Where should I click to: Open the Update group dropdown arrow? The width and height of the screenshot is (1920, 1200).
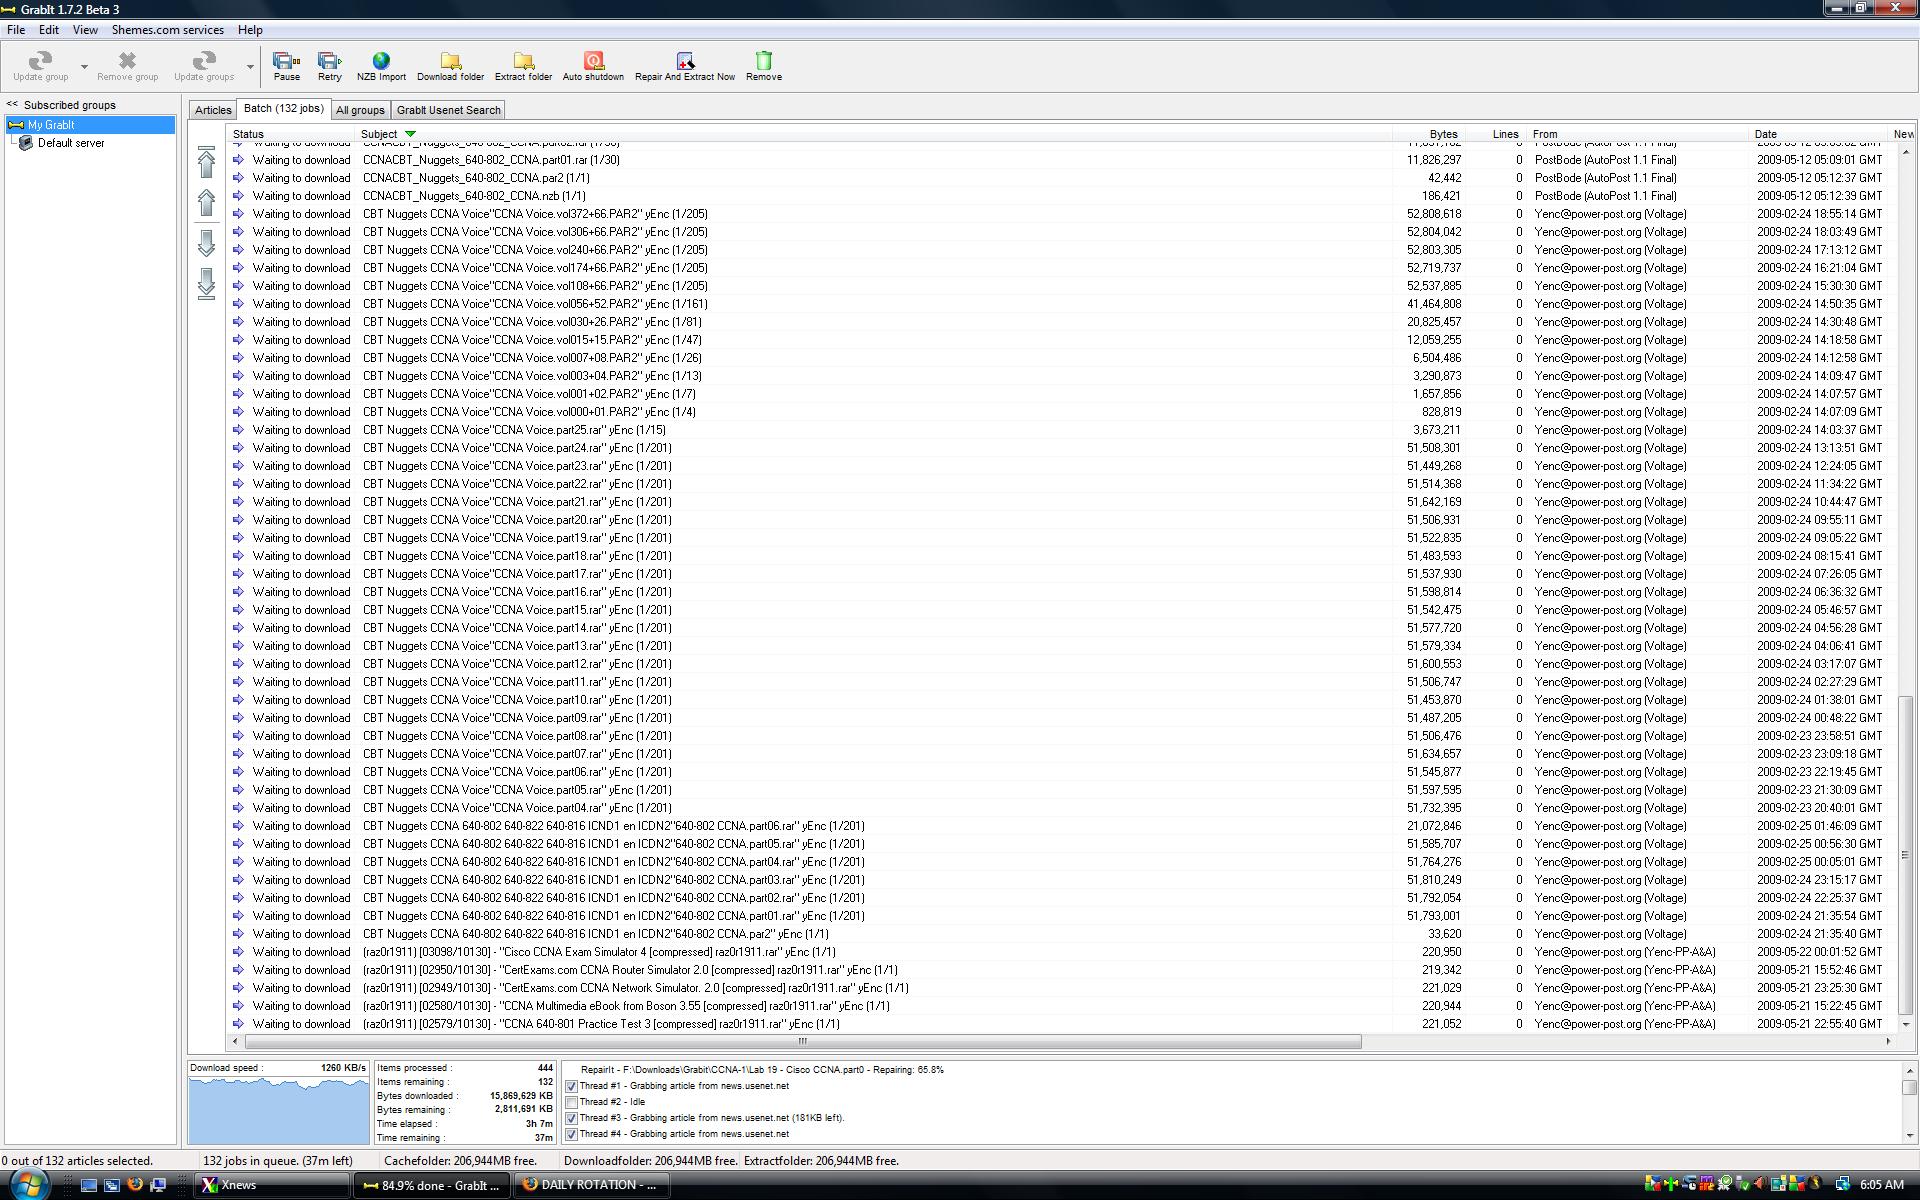coord(84,67)
